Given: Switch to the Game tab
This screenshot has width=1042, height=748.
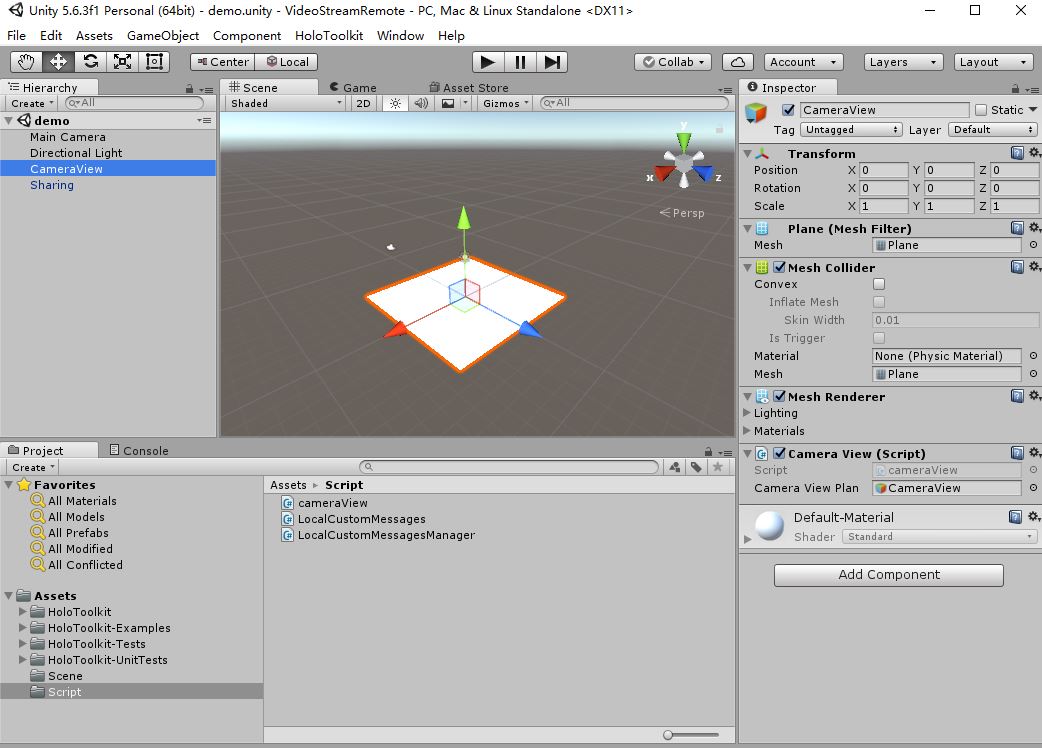Looking at the screenshot, I should click(353, 88).
